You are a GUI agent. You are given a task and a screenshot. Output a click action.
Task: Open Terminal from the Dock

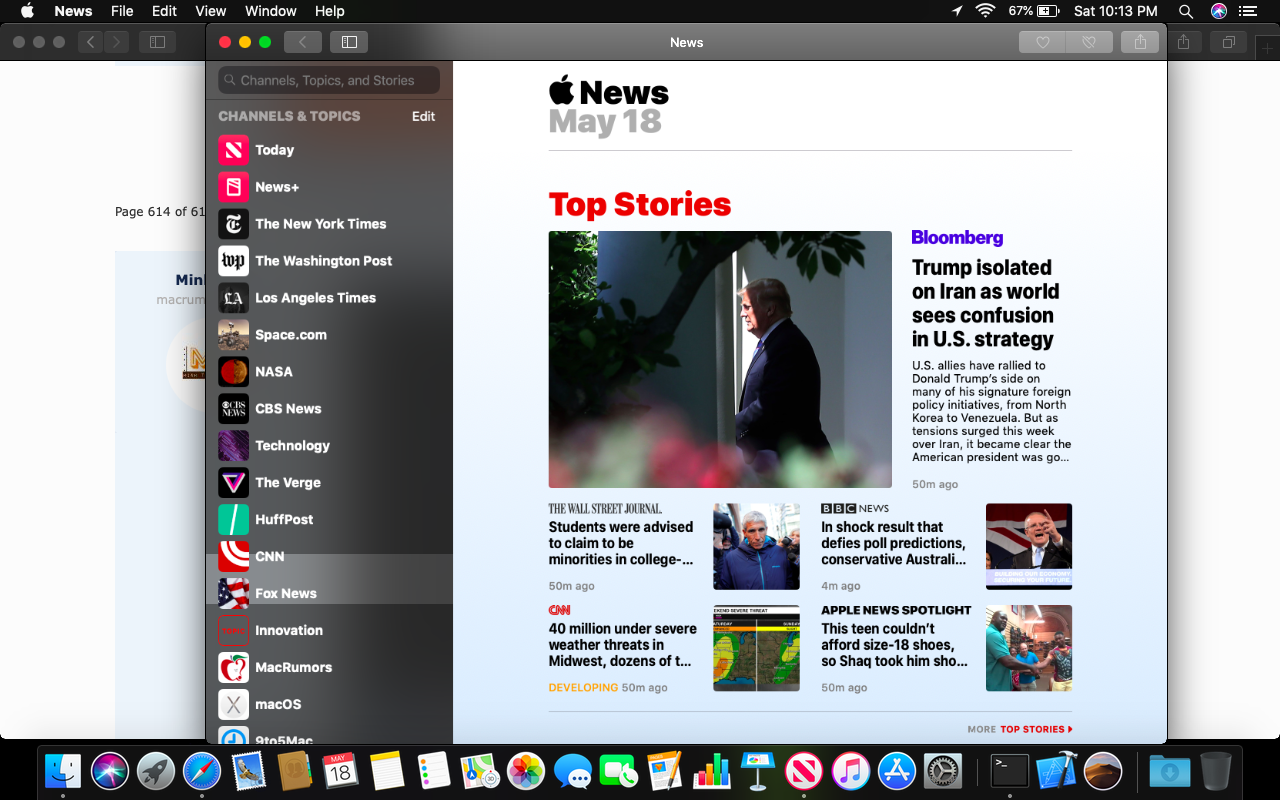click(1009, 771)
